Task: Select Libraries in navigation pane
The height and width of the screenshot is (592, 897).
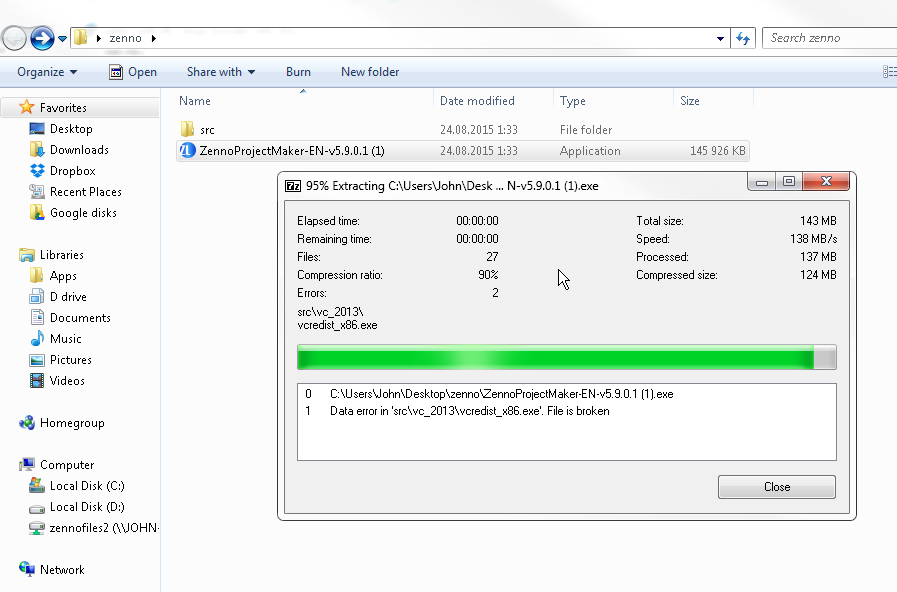Action: 62,255
